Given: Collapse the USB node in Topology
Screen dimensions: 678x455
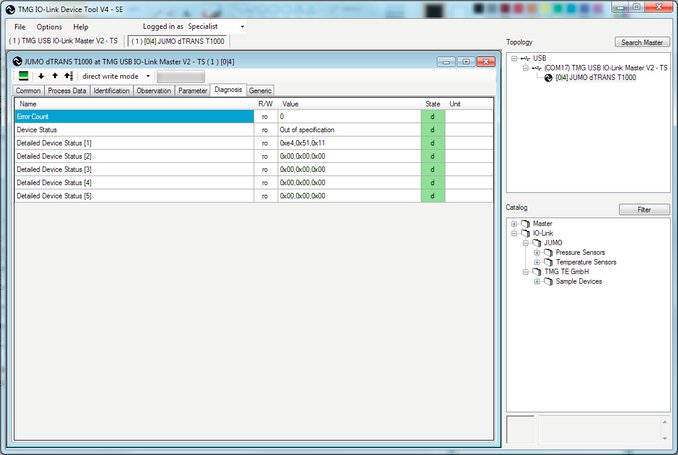Looking at the screenshot, I should pos(514,58).
